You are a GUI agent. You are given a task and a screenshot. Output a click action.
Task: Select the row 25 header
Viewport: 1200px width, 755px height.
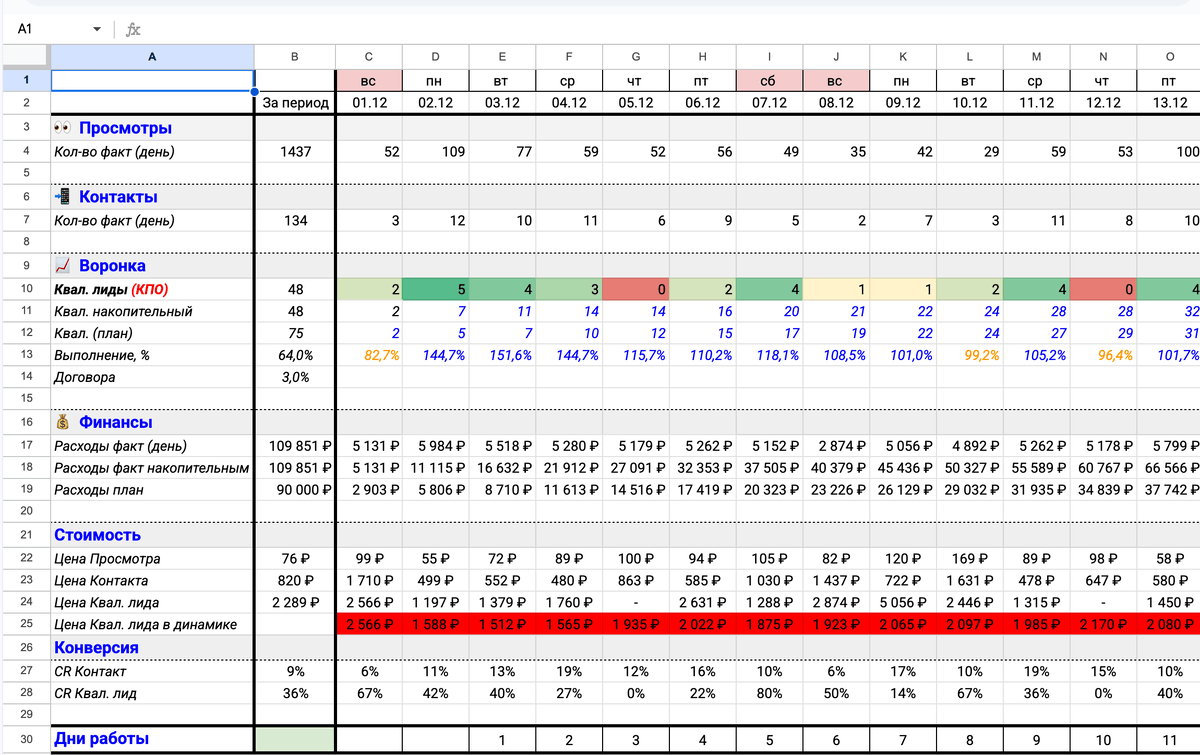[25, 625]
